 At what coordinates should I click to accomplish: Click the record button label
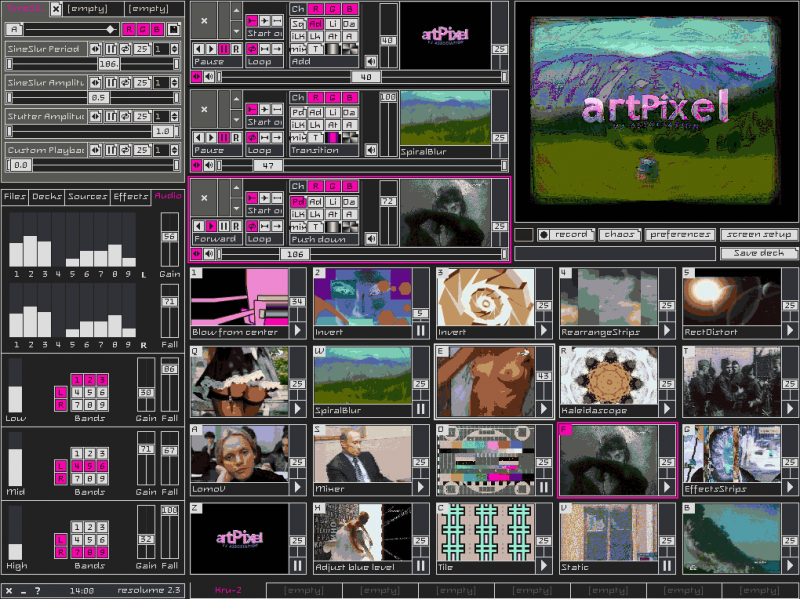[x=571, y=235]
